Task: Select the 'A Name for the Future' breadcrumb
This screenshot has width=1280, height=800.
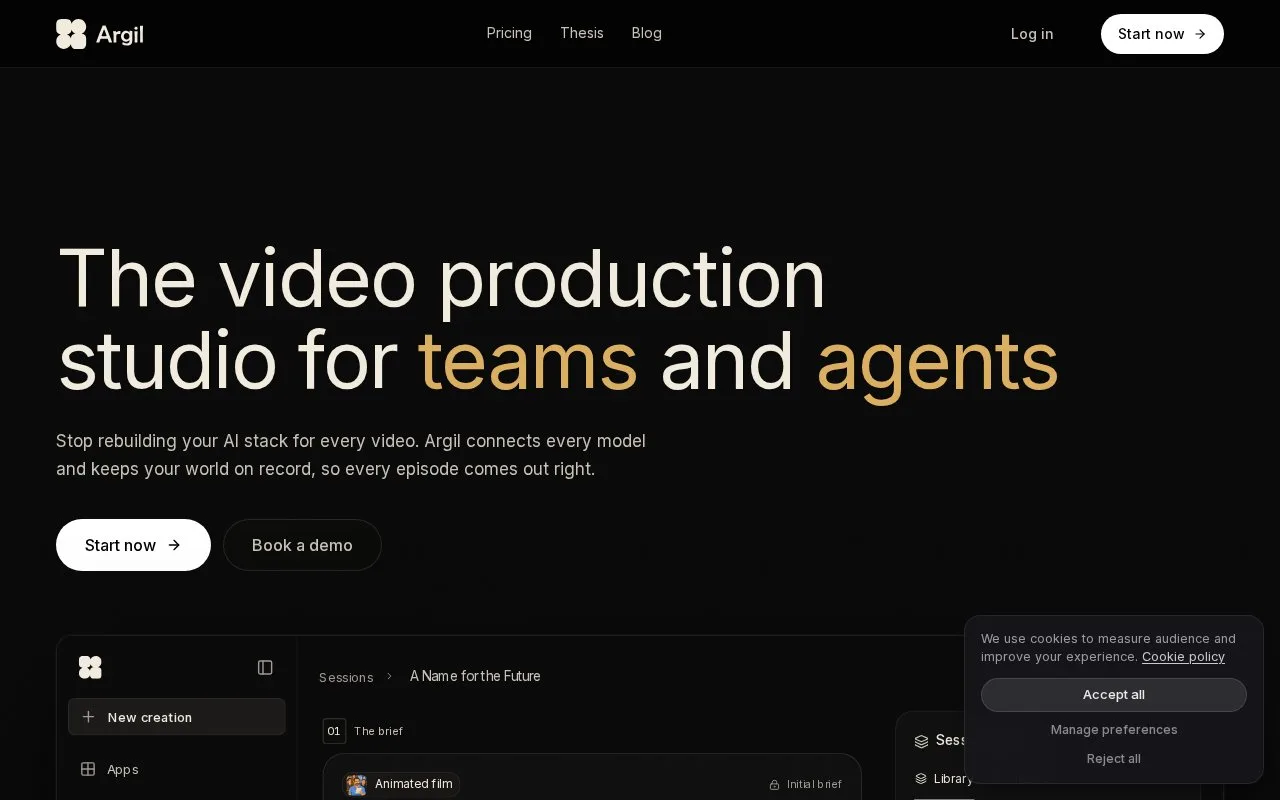Action: (475, 676)
